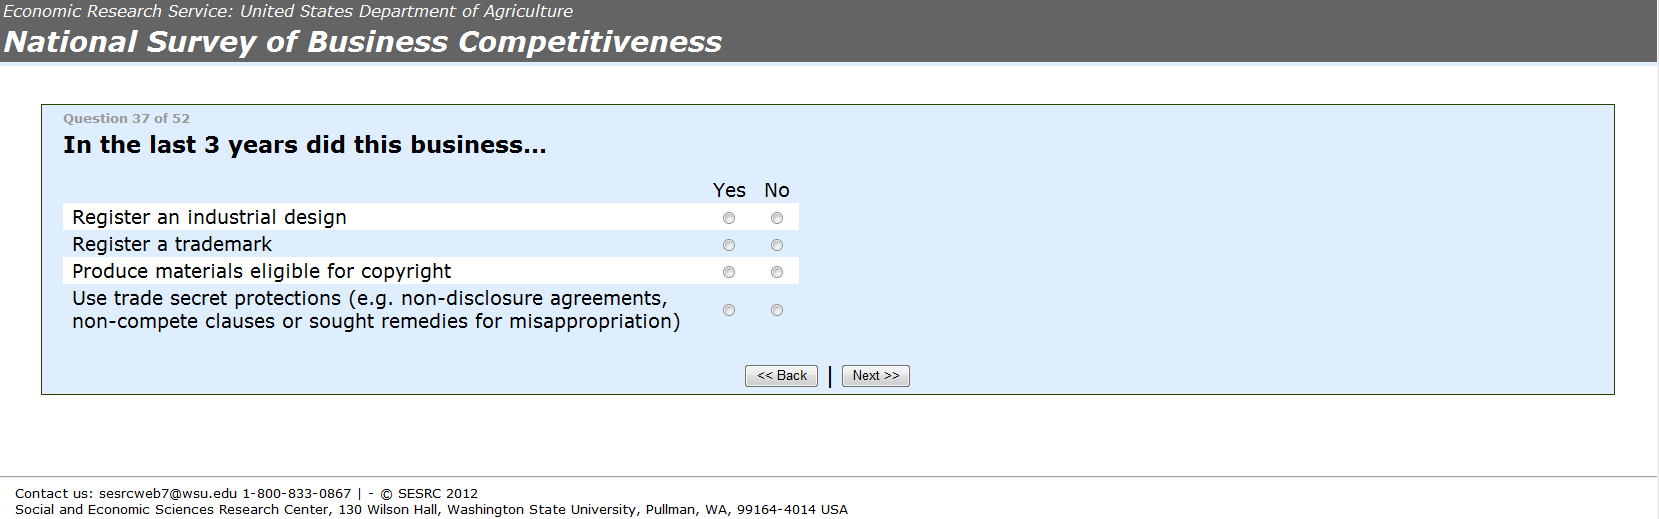1659x519 pixels.
Task: Click the Register a trademark row label
Action: pyautogui.click(x=172, y=245)
